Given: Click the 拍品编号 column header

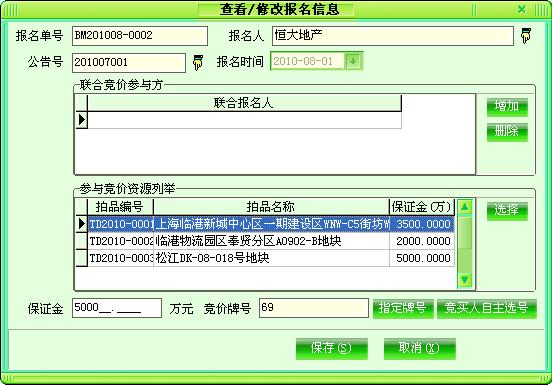Looking at the screenshot, I should (120, 207).
